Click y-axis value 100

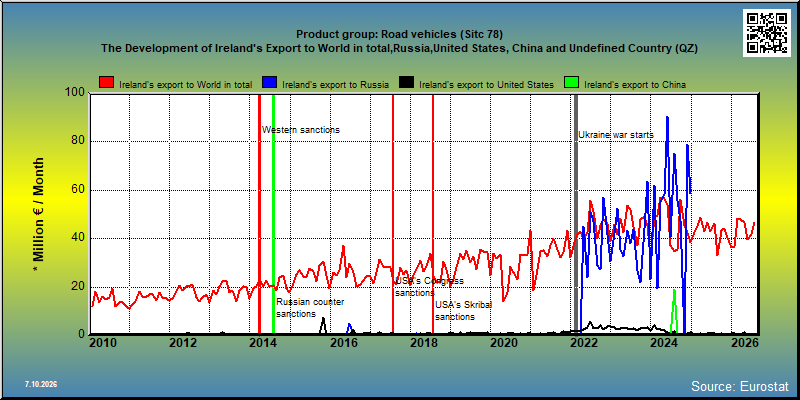tap(76, 92)
